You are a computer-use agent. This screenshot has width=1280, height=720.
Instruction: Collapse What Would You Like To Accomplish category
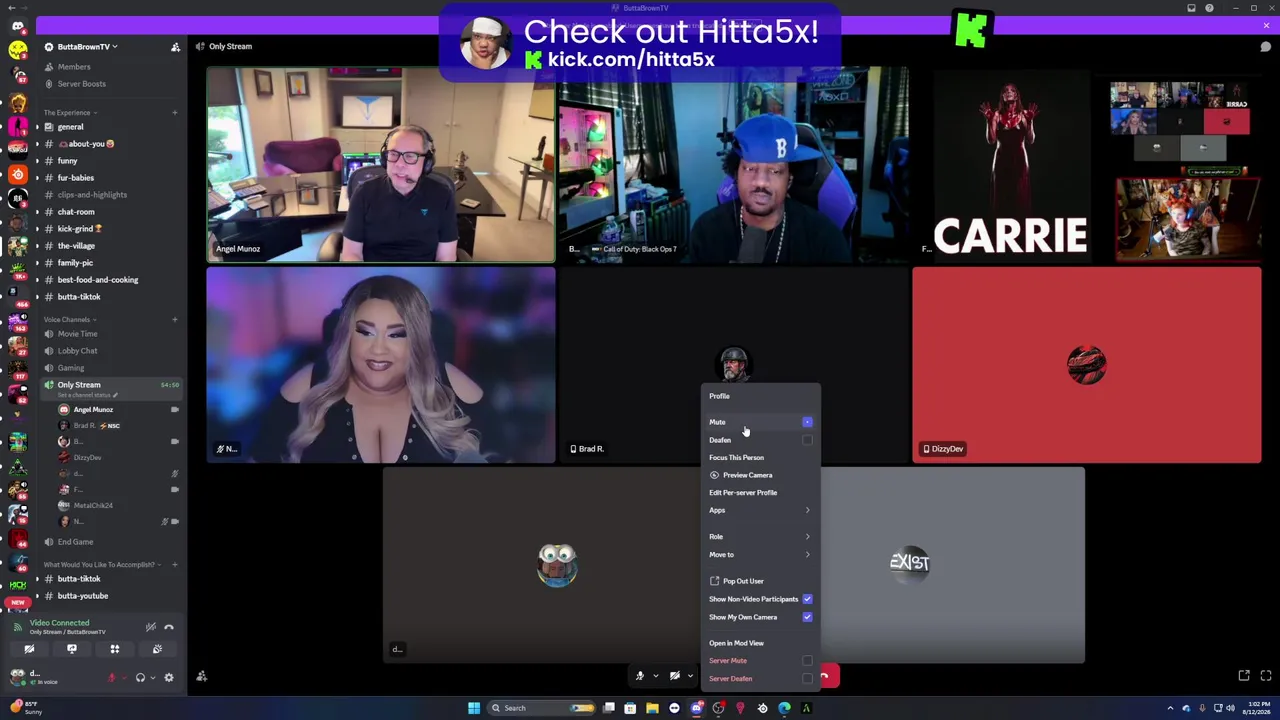[x=101, y=565]
